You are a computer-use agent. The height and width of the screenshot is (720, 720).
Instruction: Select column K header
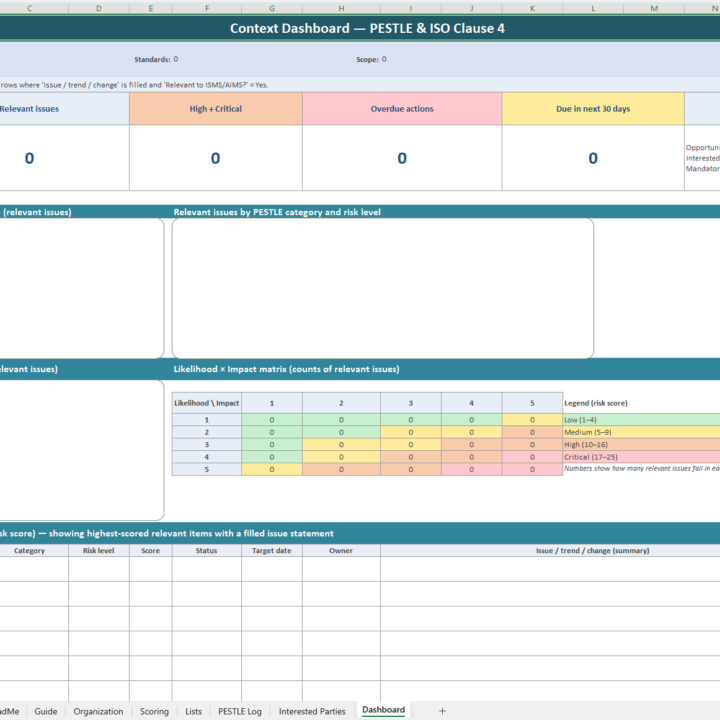532,8
